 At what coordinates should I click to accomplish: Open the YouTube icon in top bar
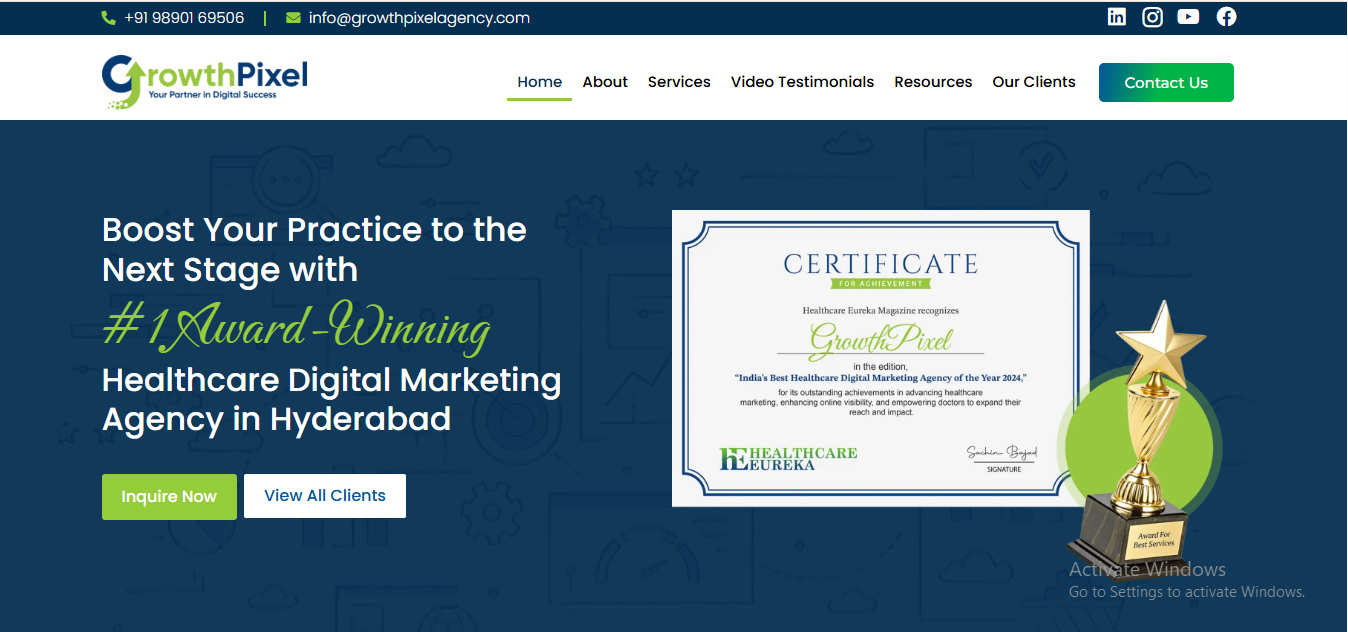(1188, 17)
